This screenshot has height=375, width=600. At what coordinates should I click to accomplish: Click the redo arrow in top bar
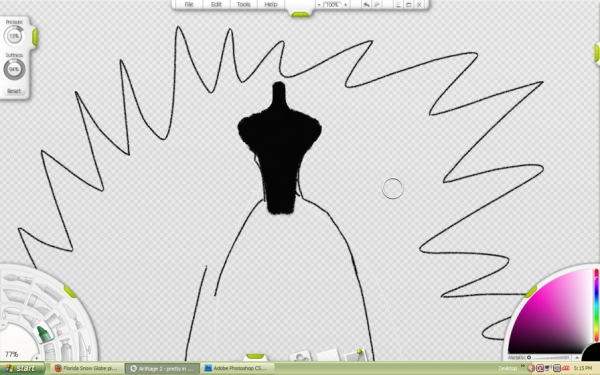(376, 5)
